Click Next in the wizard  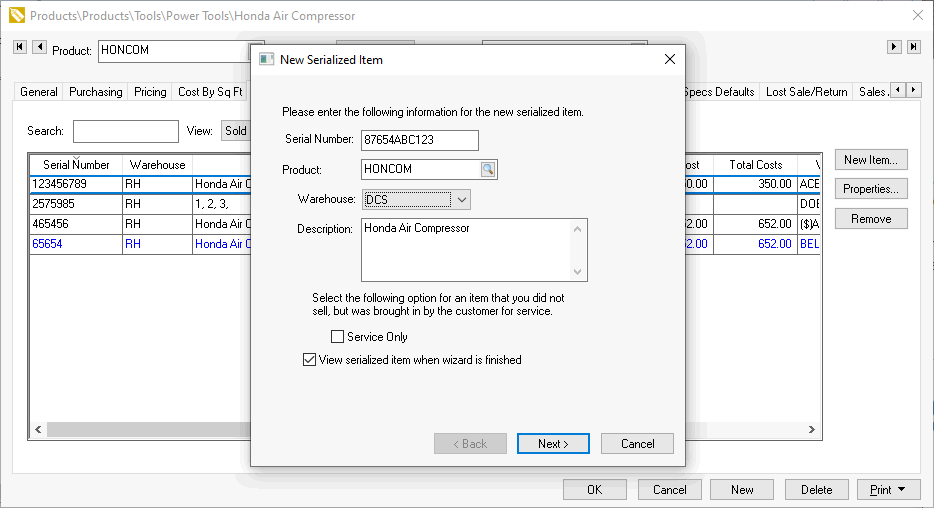click(553, 444)
